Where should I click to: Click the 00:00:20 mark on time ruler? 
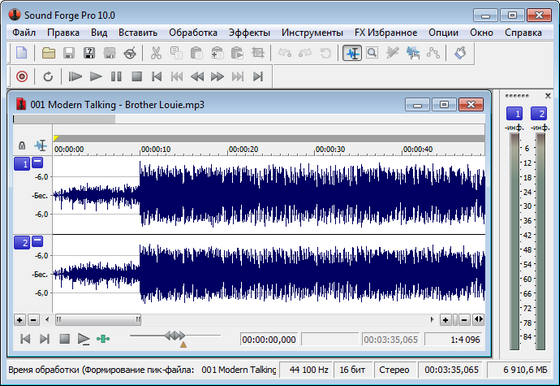tap(243, 149)
